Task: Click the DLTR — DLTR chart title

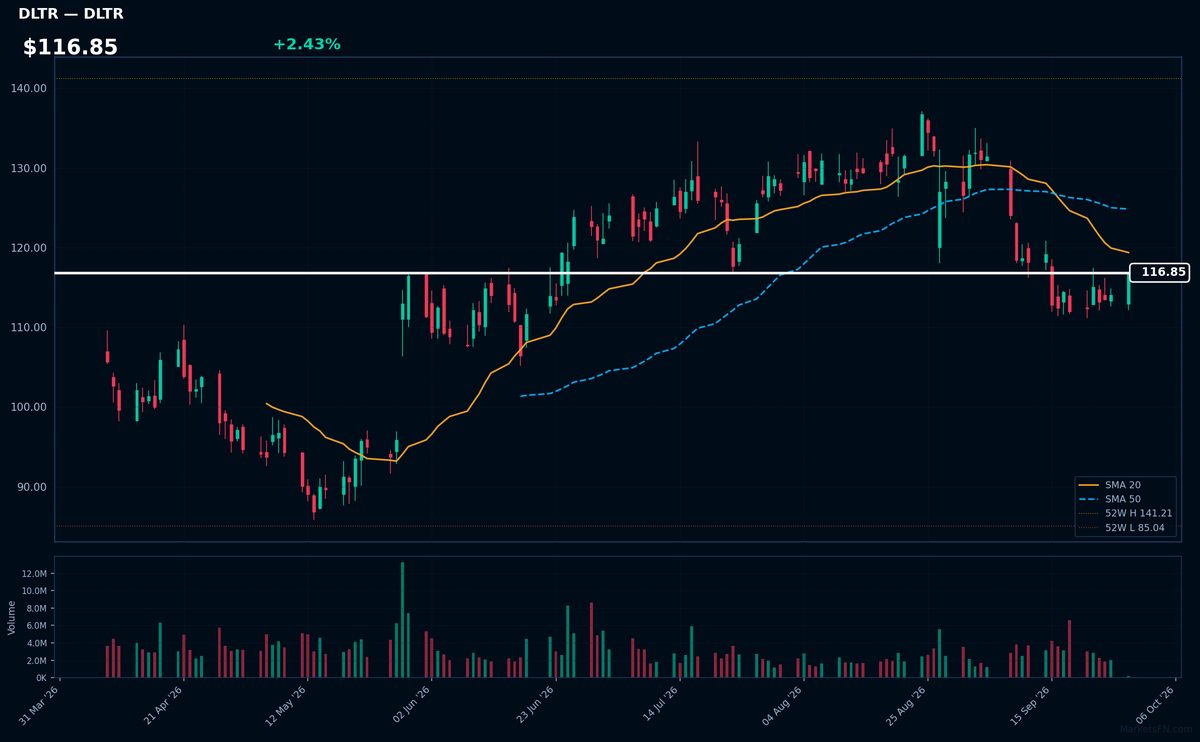Action: (71, 14)
